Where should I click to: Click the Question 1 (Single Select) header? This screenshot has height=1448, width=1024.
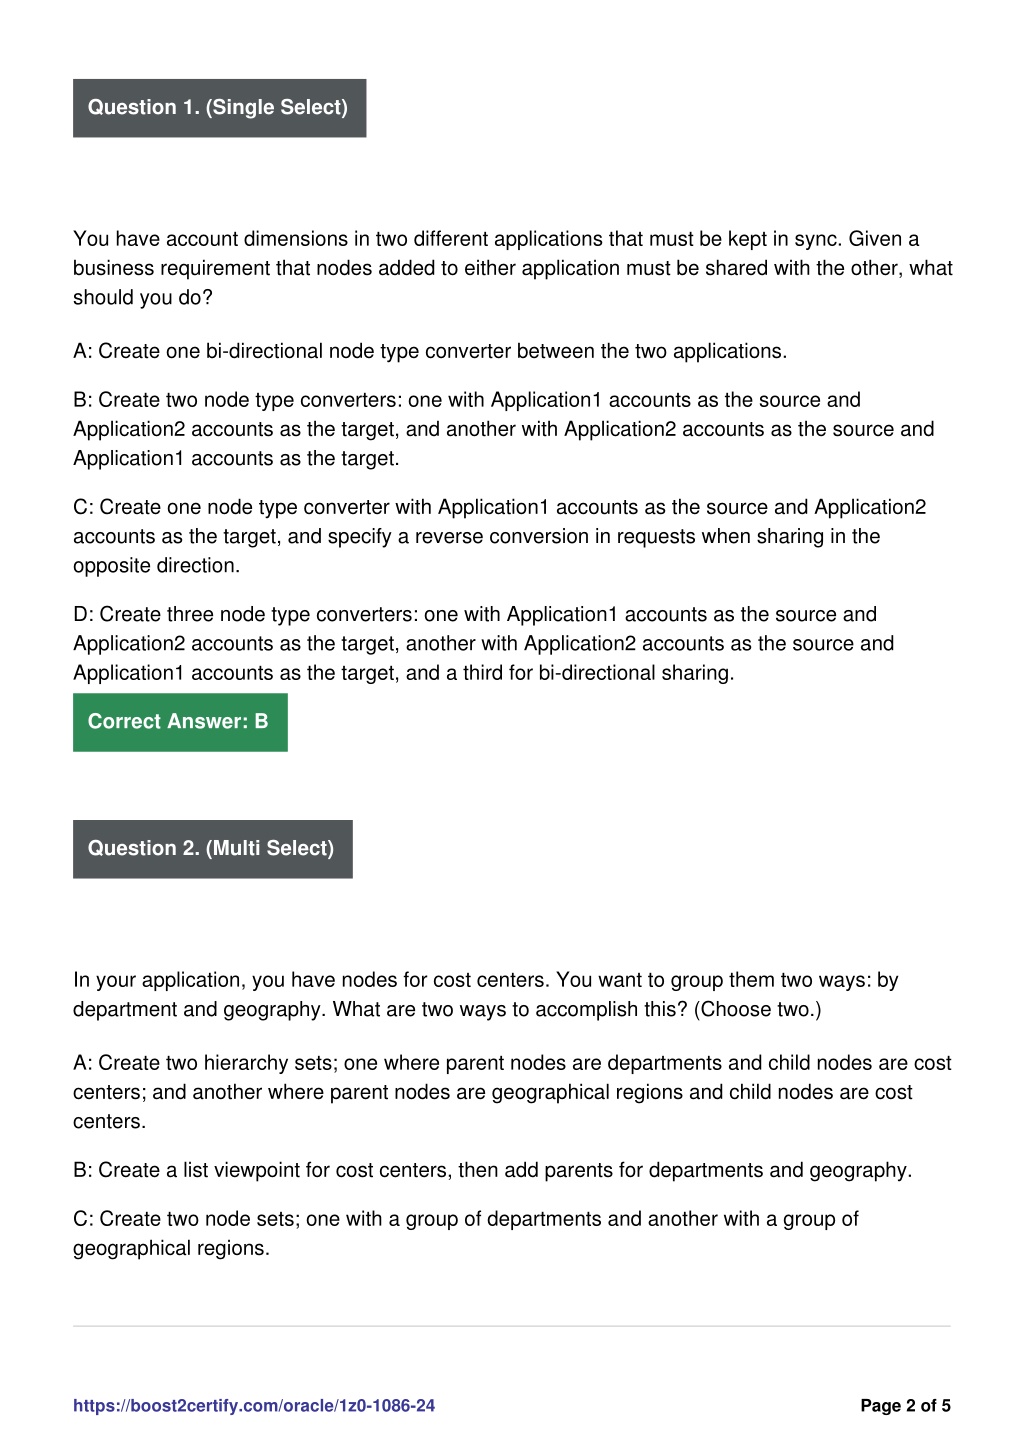(x=219, y=108)
